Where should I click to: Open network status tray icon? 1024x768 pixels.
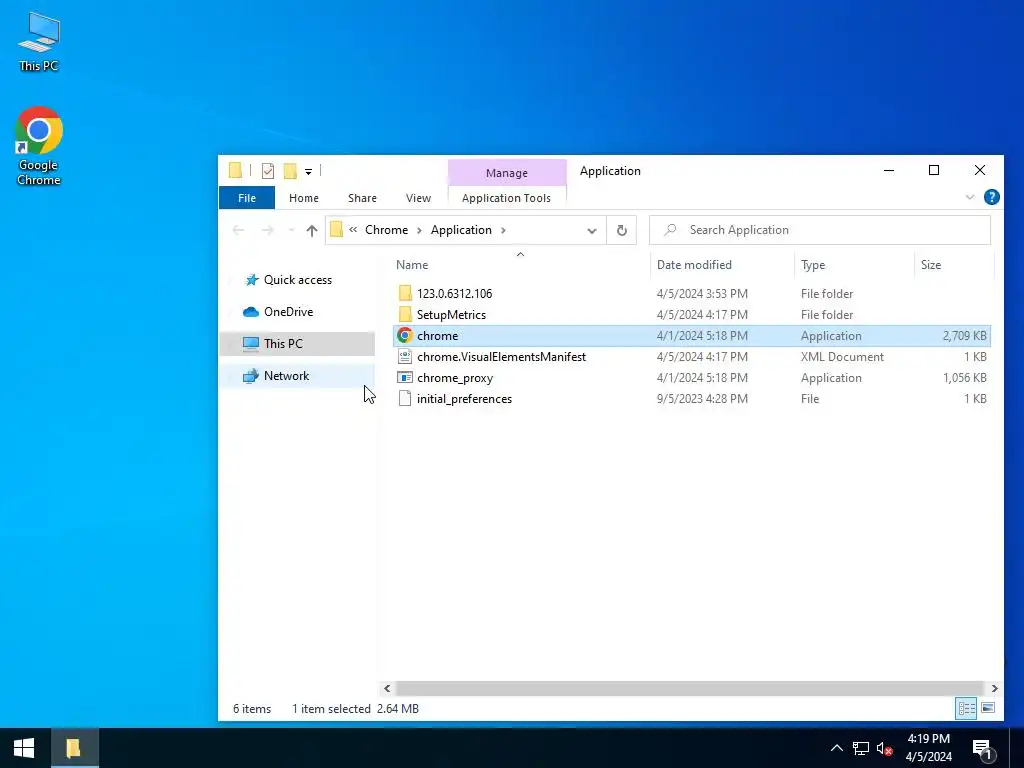point(861,748)
